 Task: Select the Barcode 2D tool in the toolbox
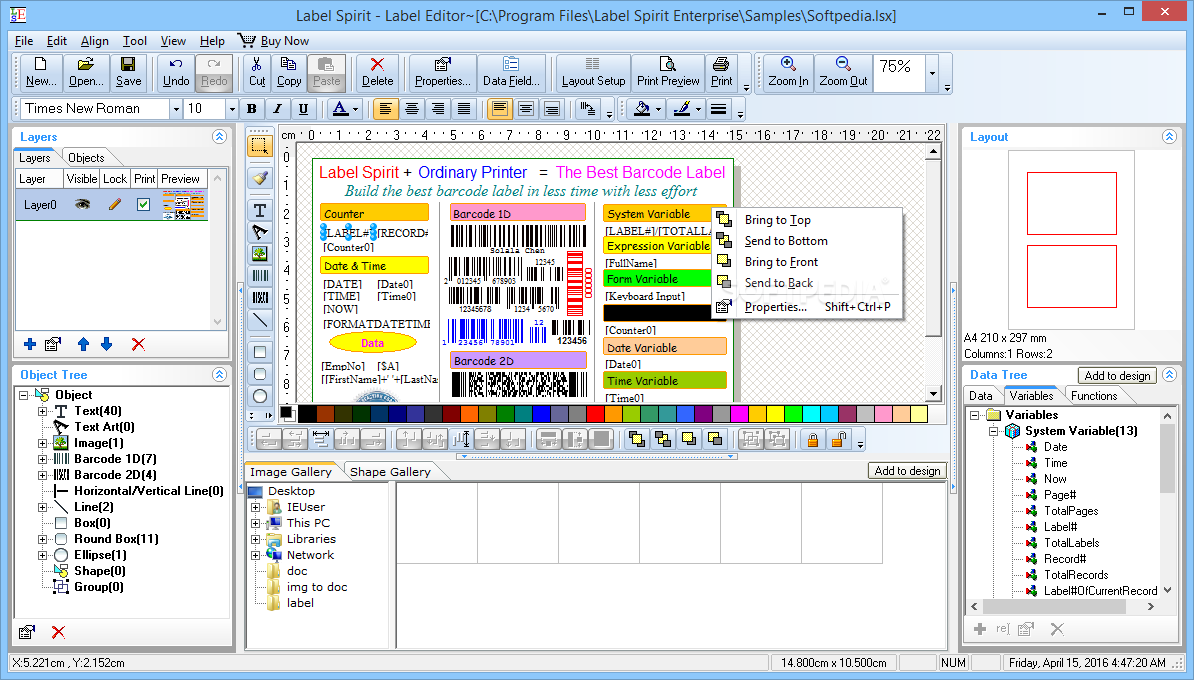260,298
